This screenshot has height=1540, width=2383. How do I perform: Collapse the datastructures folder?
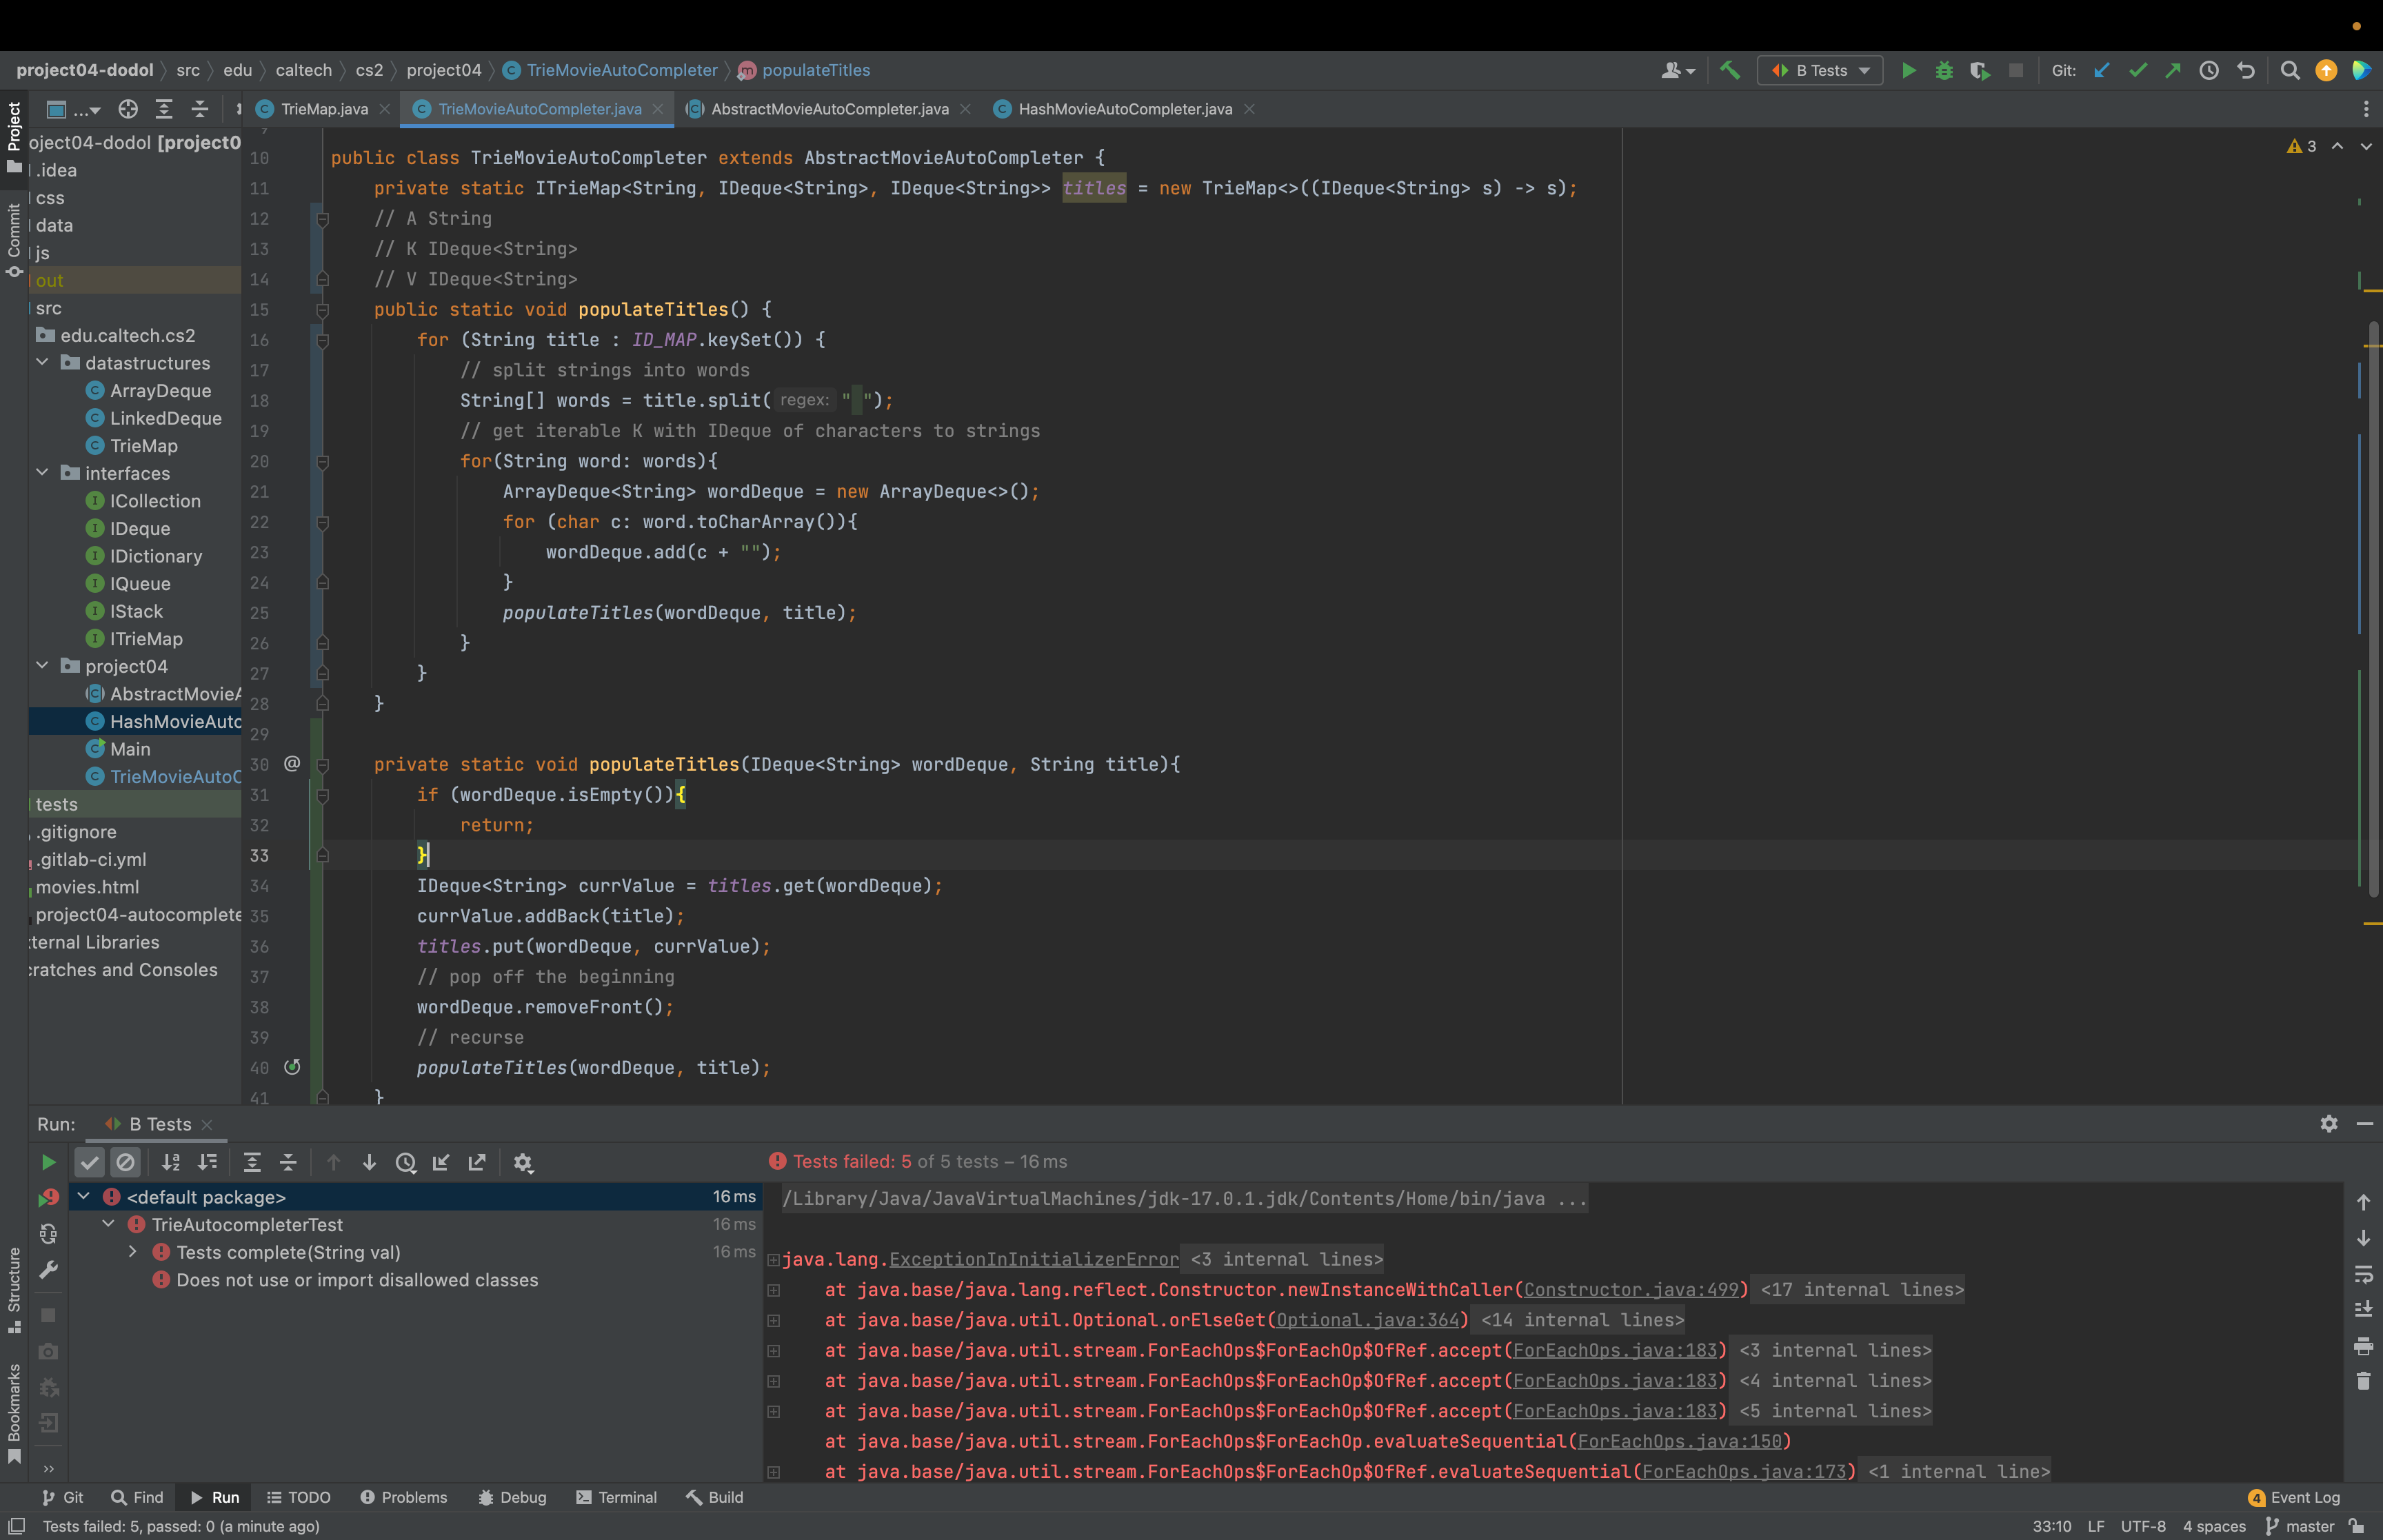43,363
